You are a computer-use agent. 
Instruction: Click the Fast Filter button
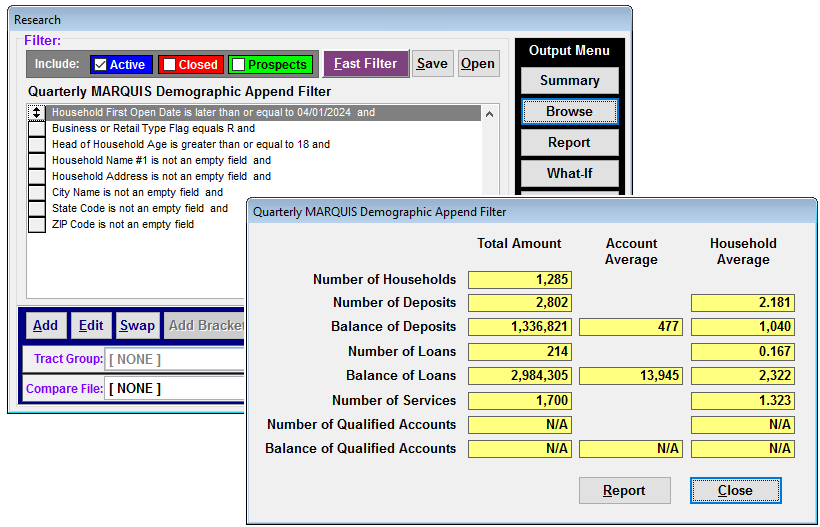coord(366,64)
